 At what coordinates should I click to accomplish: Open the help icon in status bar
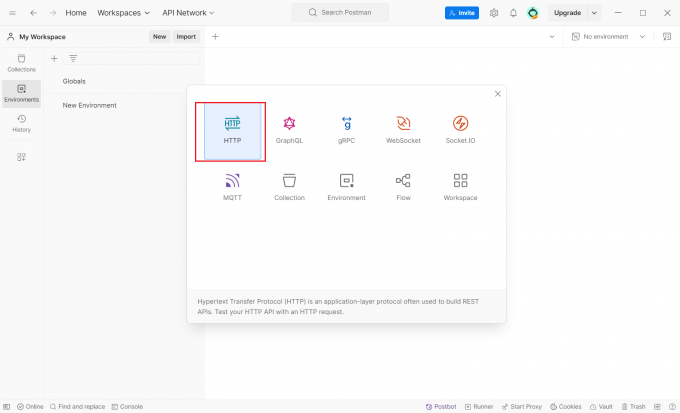click(672, 406)
